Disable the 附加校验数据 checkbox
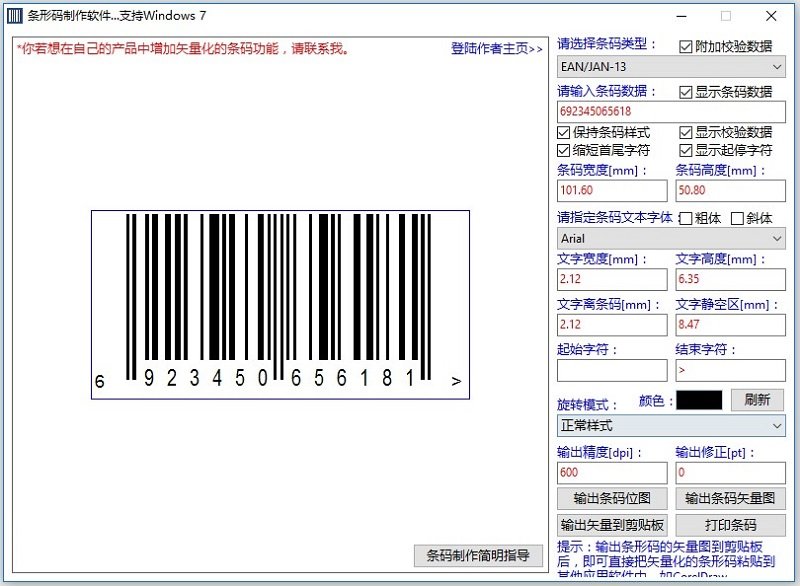 (x=685, y=44)
